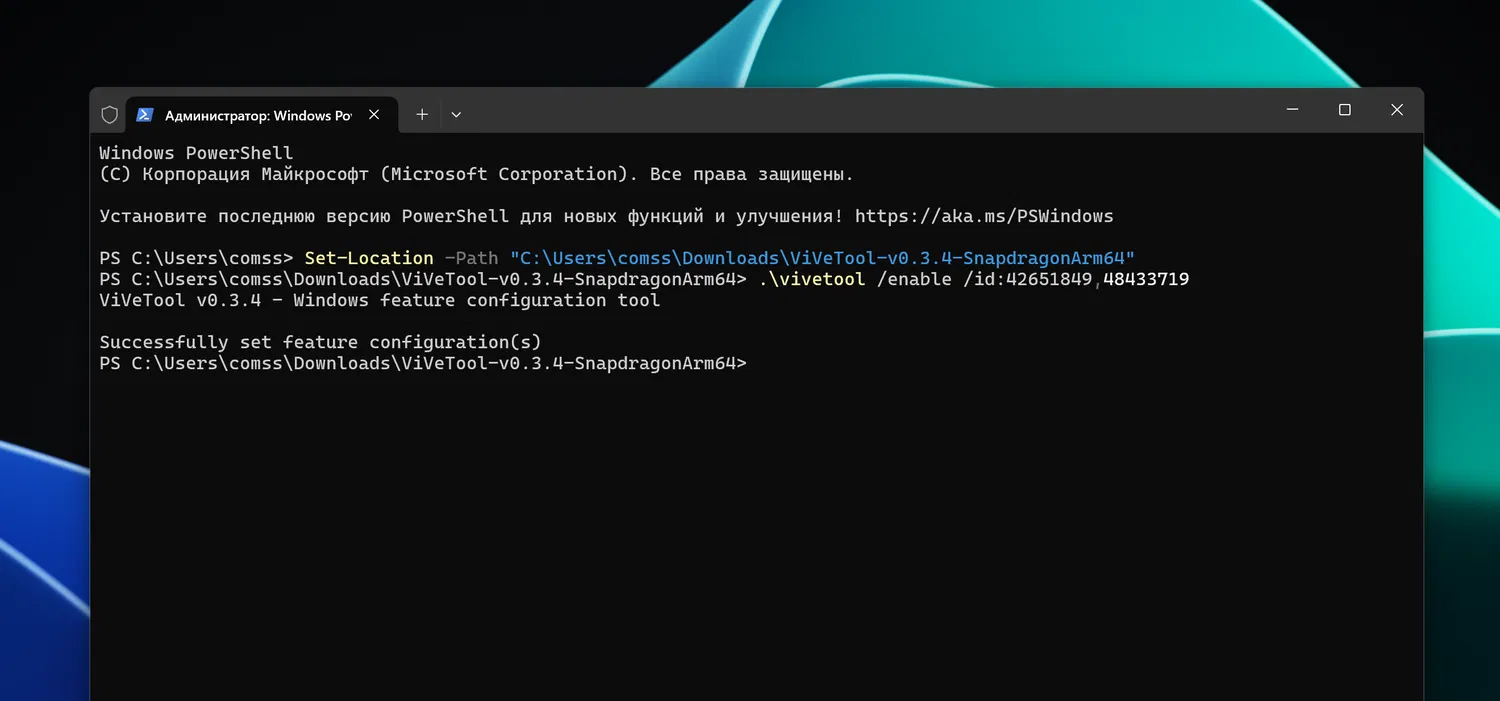Click the /id:42651849 argument
Viewport: 1500px width, 701px height.
tap(1028, 279)
